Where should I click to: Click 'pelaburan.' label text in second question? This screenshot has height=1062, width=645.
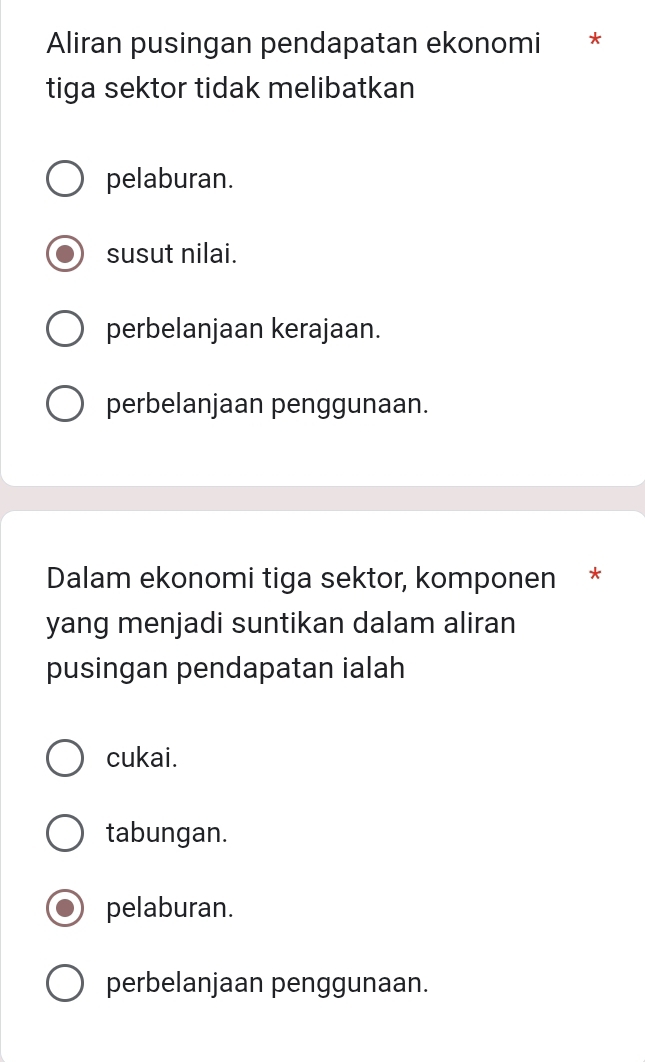(x=171, y=908)
